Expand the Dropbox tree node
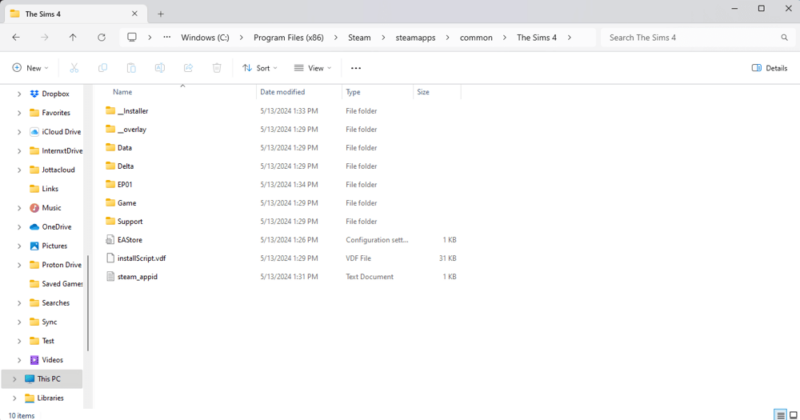 (19, 94)
